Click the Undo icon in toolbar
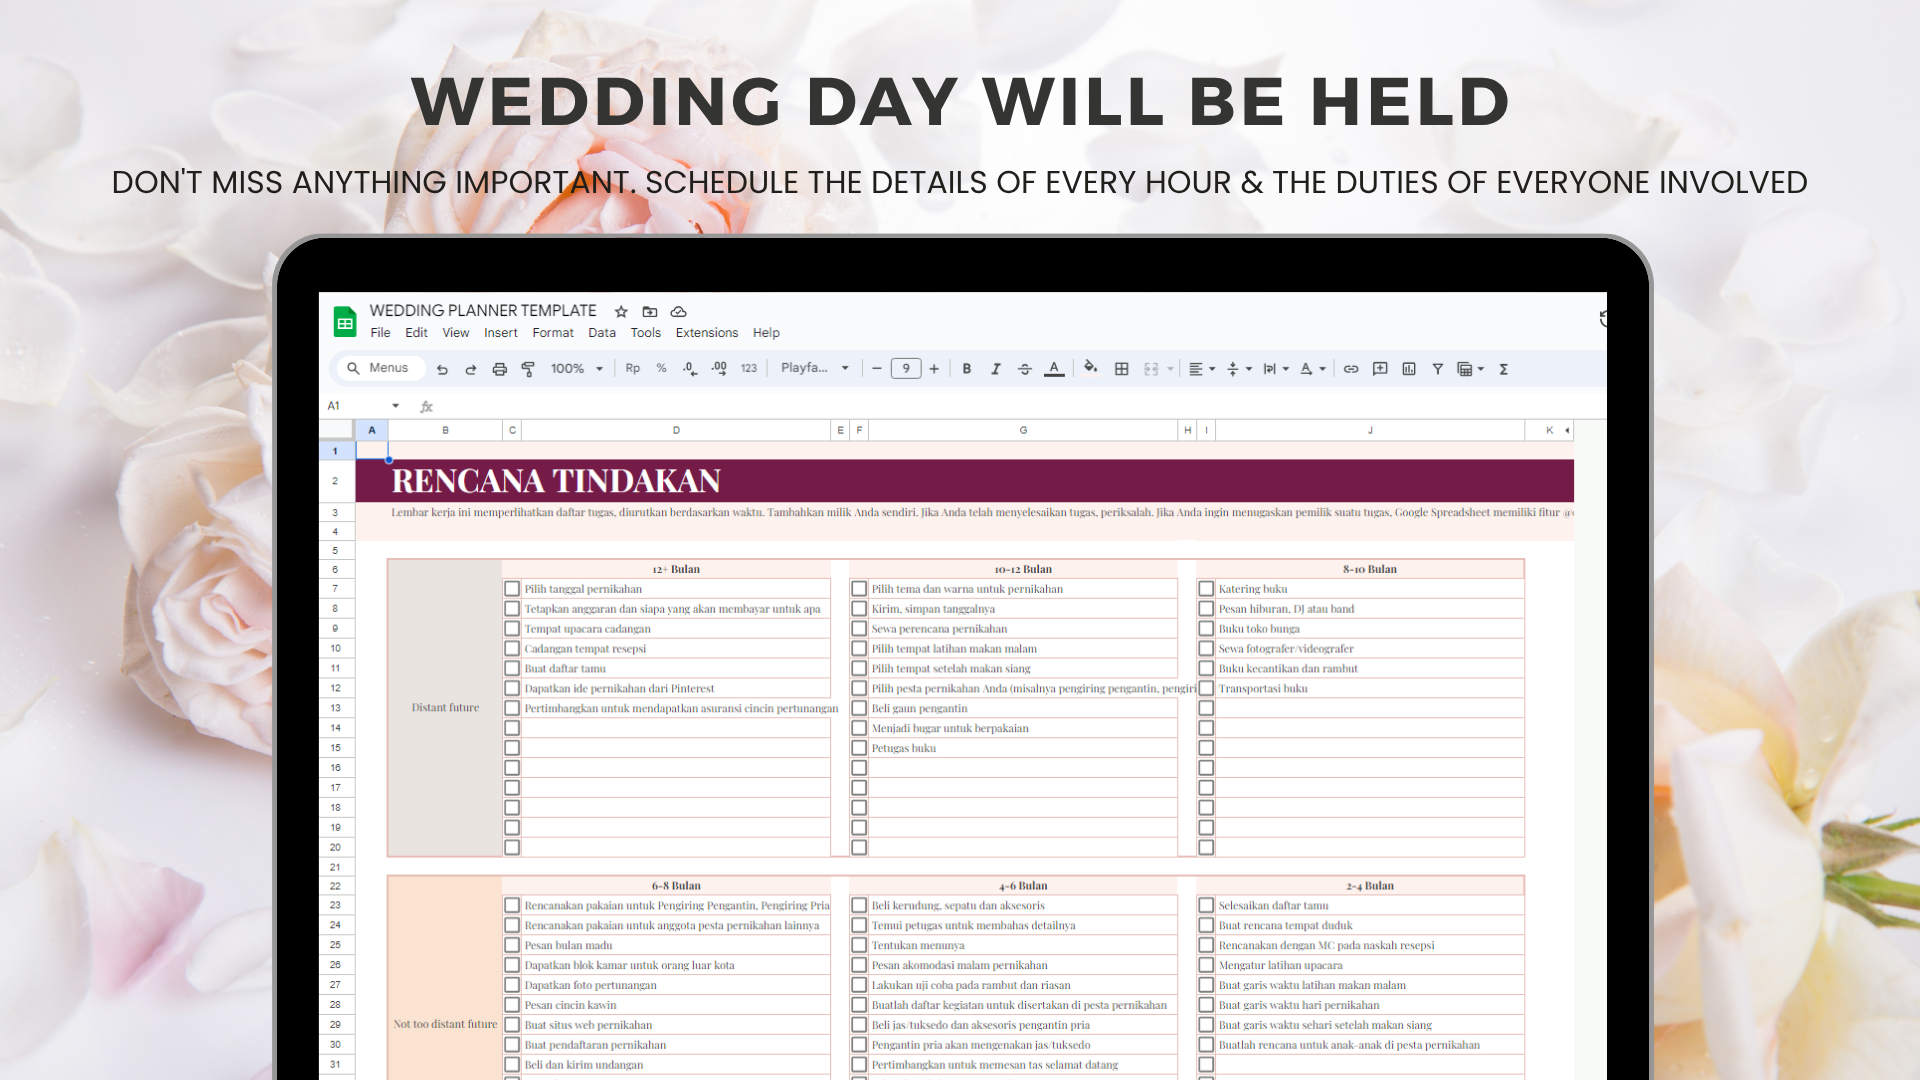The image size is (1920, 1080). 442,369
